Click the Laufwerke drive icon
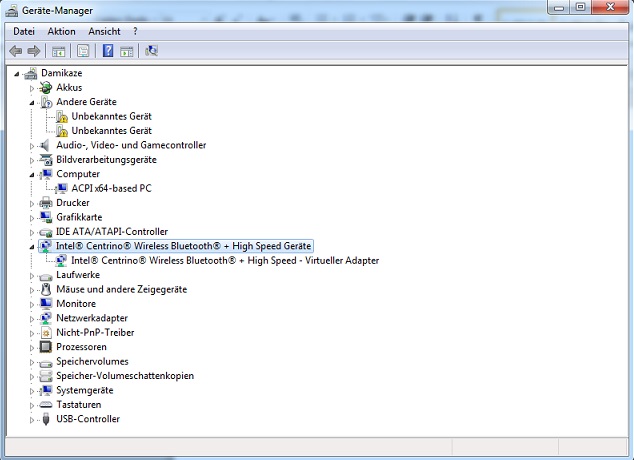This screenshot has width=634, height=460. tap(46, 275)
